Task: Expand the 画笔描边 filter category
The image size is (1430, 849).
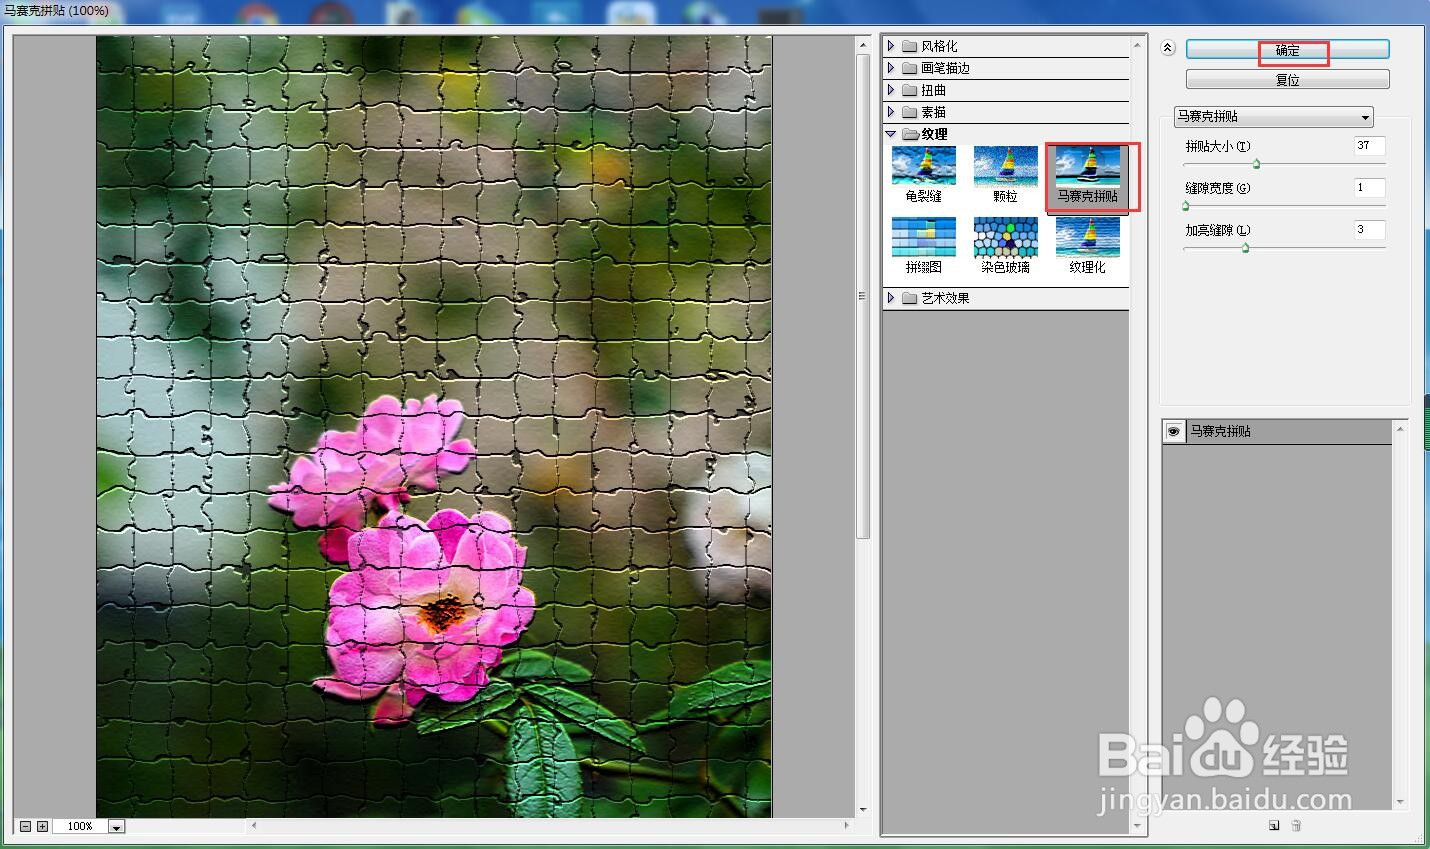Action: tap(891, 68)
